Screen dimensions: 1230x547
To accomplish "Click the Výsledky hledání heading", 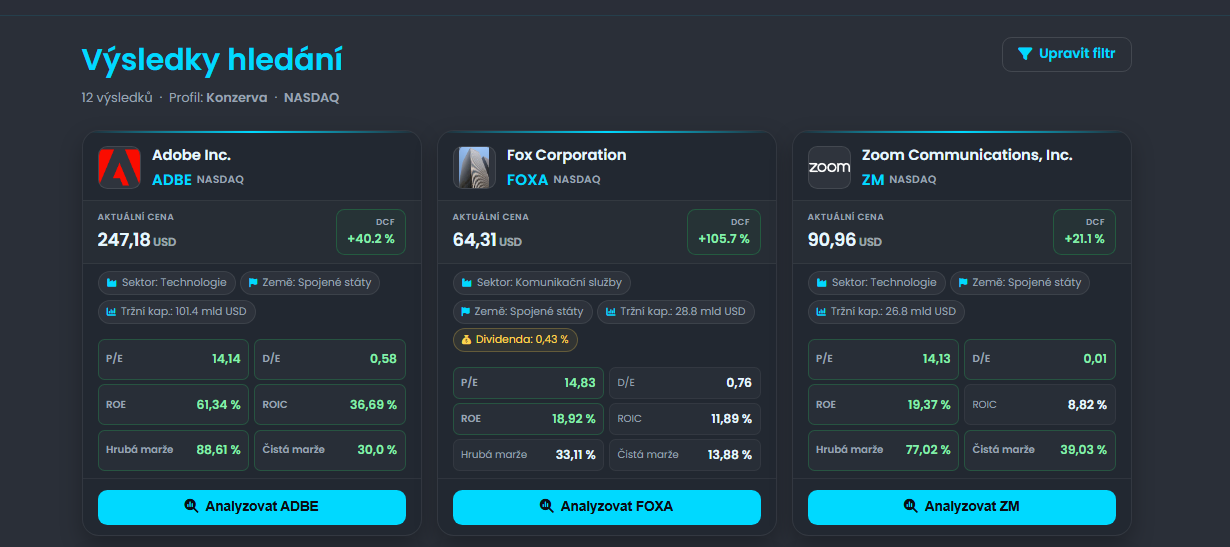I will tap(212, 60).
